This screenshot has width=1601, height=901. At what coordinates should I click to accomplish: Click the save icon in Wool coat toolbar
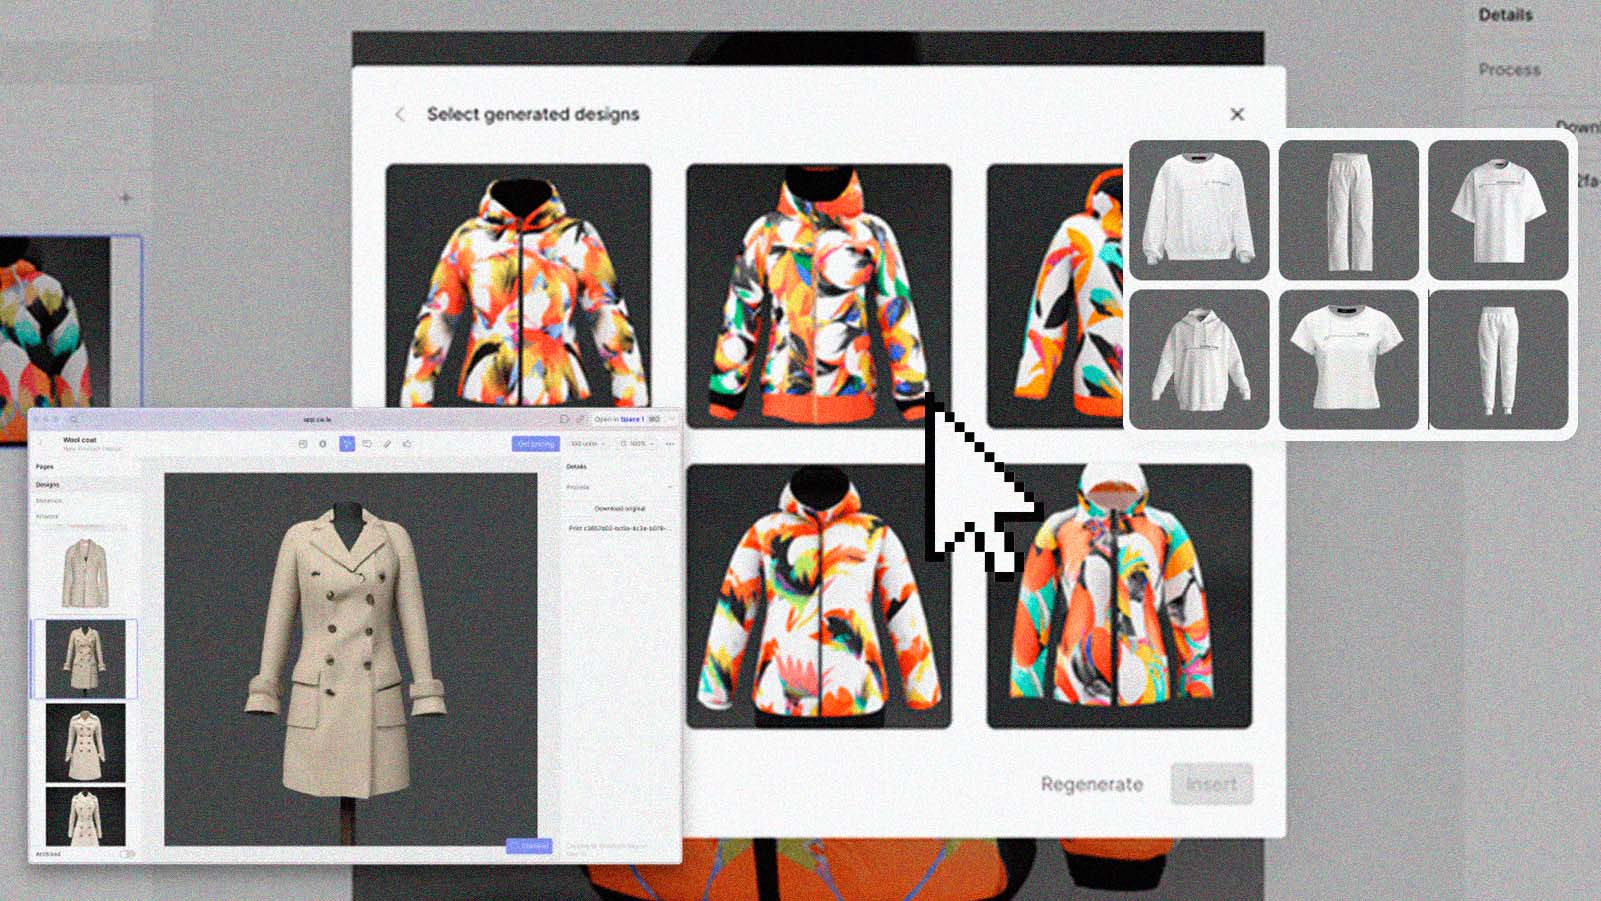(x=303, y=444)
